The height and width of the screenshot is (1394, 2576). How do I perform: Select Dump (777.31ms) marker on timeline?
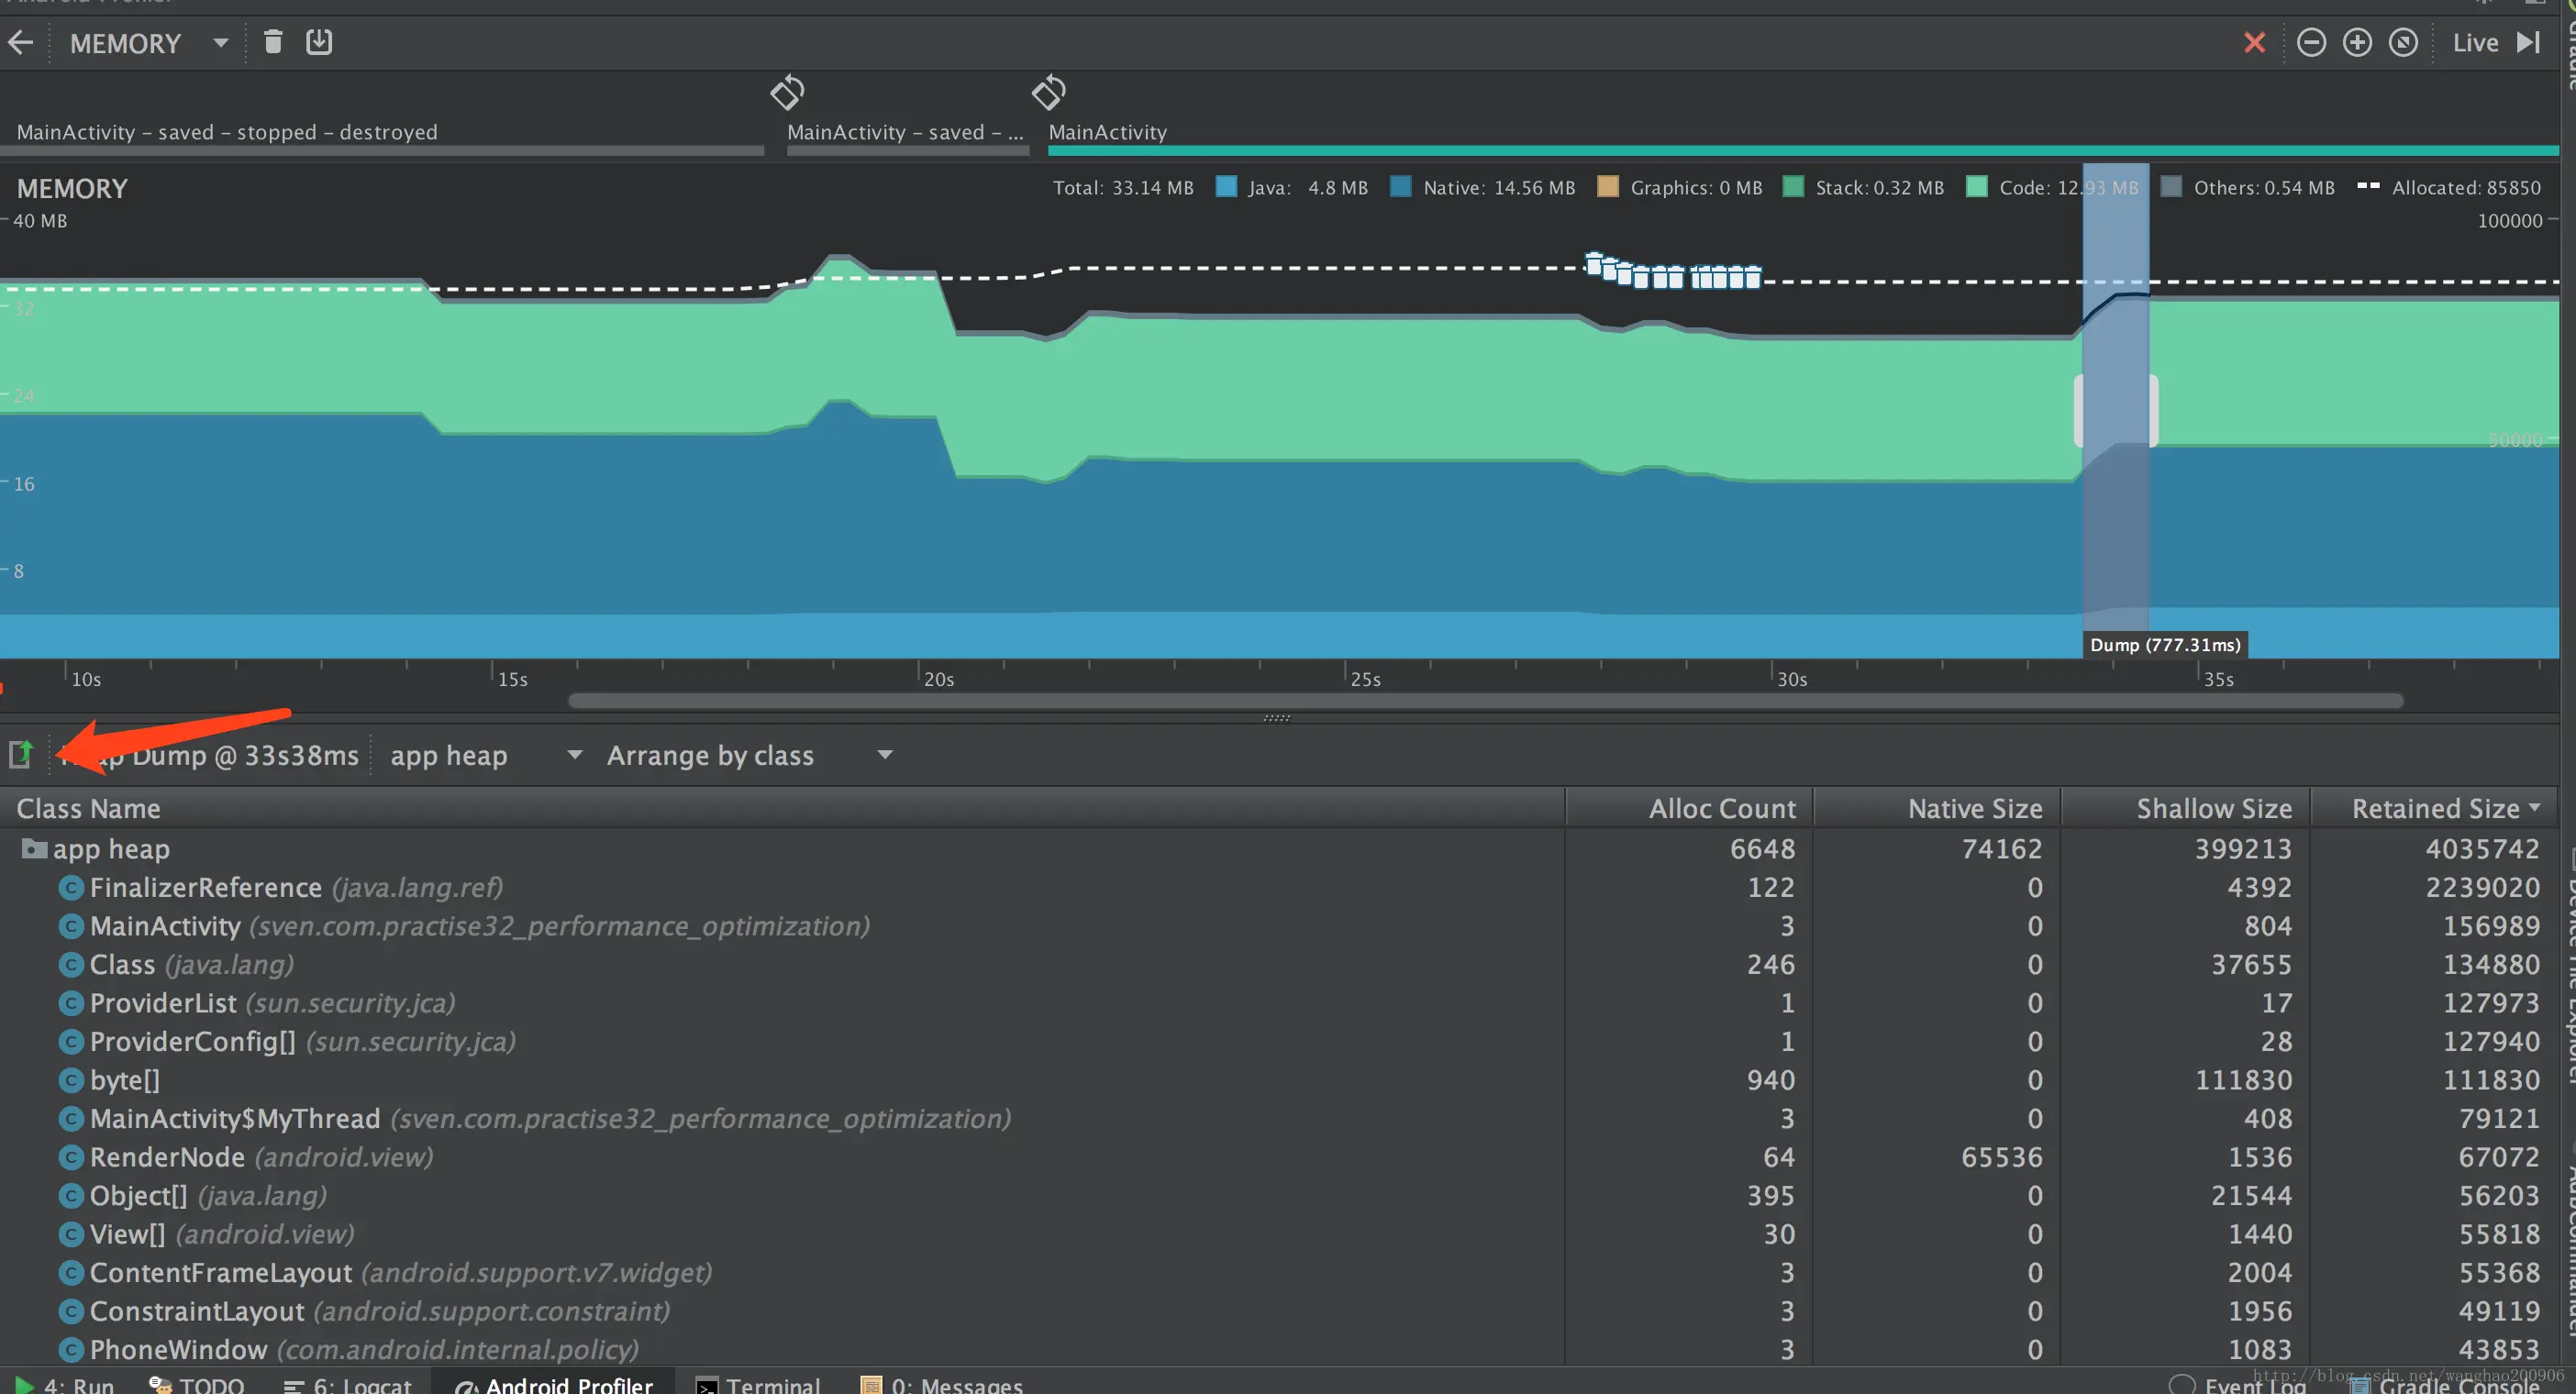pos(2165,645)
